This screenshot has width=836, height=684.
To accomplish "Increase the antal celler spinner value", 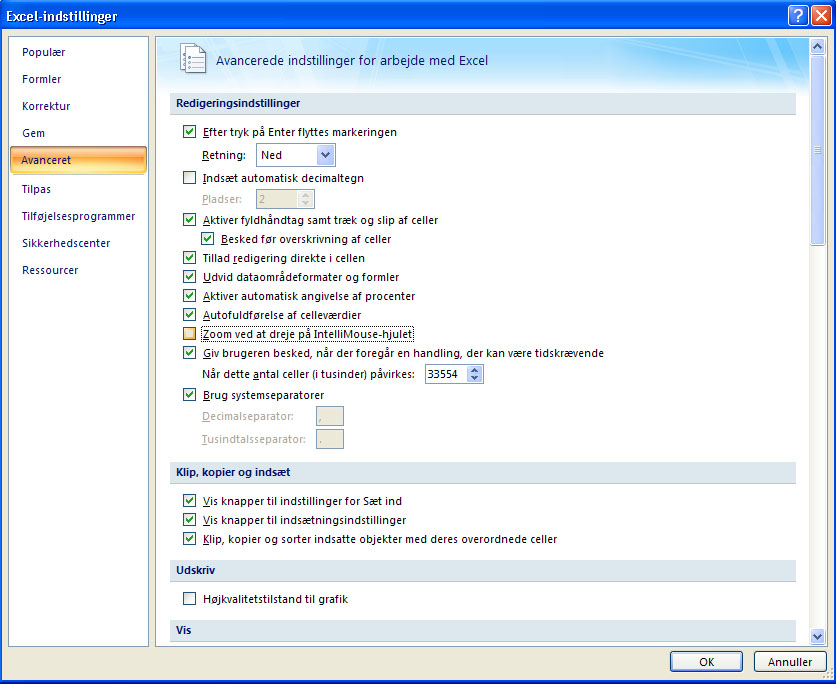I will (475, 369).
